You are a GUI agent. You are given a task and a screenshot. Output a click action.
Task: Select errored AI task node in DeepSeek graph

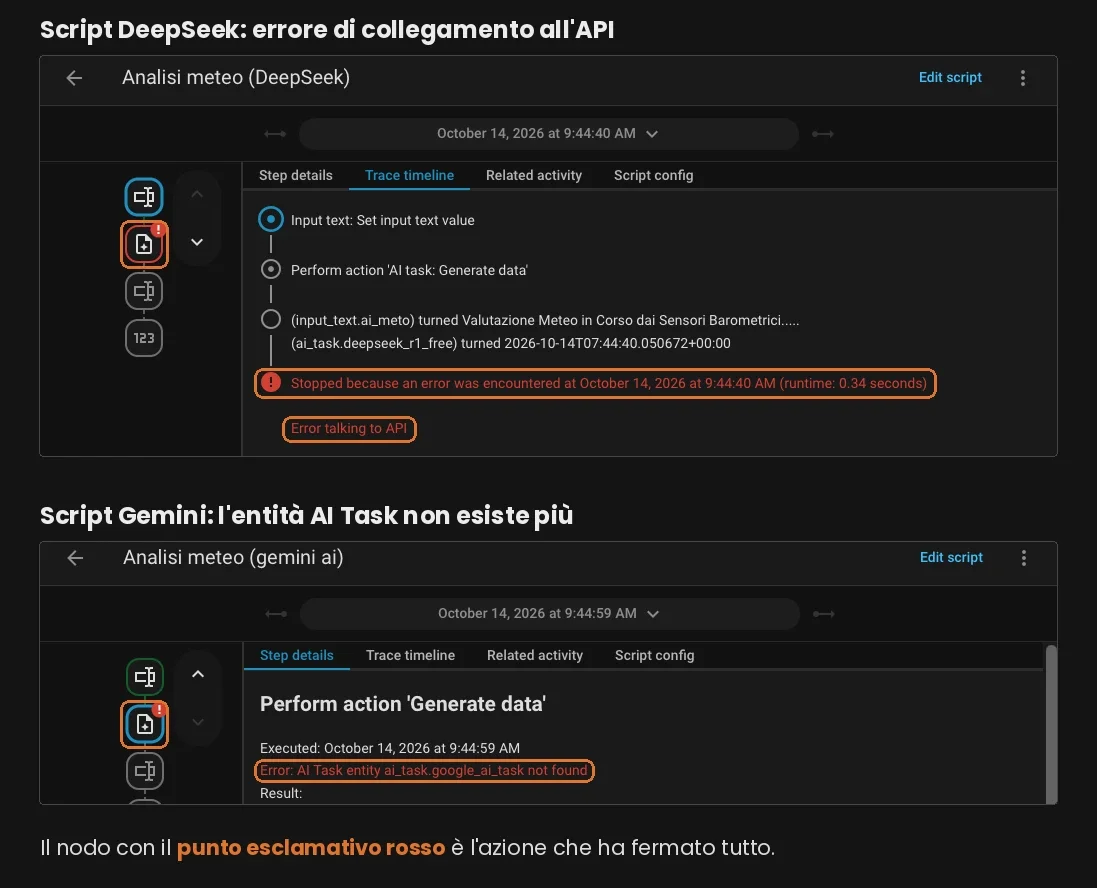click(144, 244)
